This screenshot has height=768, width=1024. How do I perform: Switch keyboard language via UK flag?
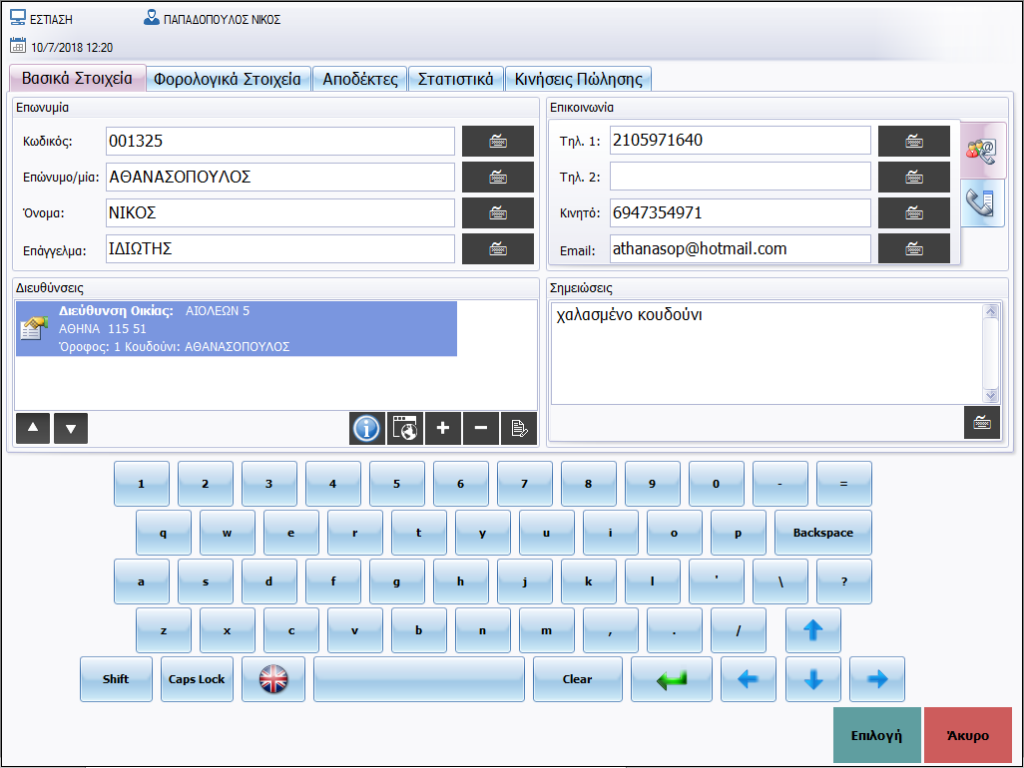tap(273, 679)
